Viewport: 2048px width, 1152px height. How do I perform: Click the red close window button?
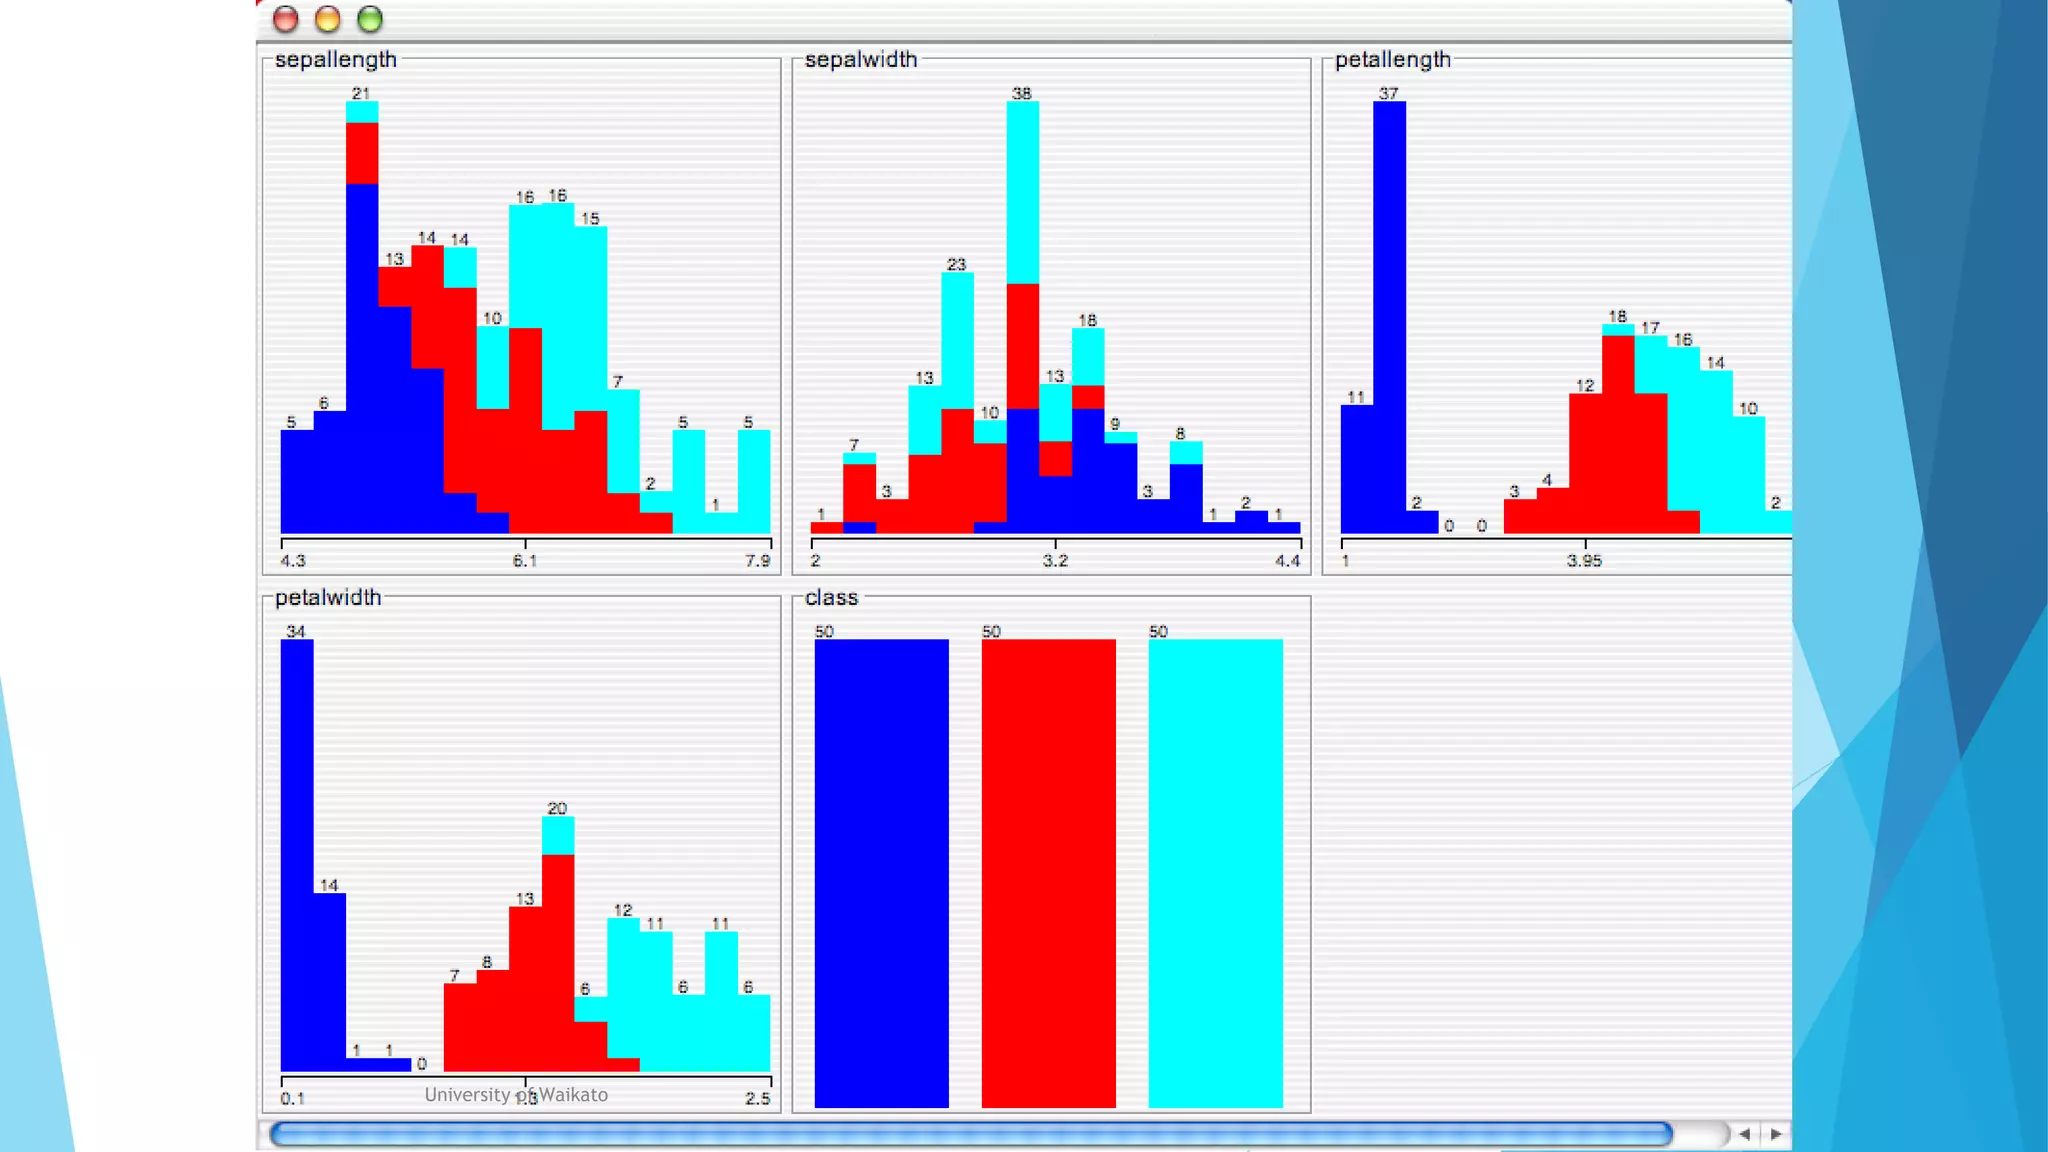(286, 19)
